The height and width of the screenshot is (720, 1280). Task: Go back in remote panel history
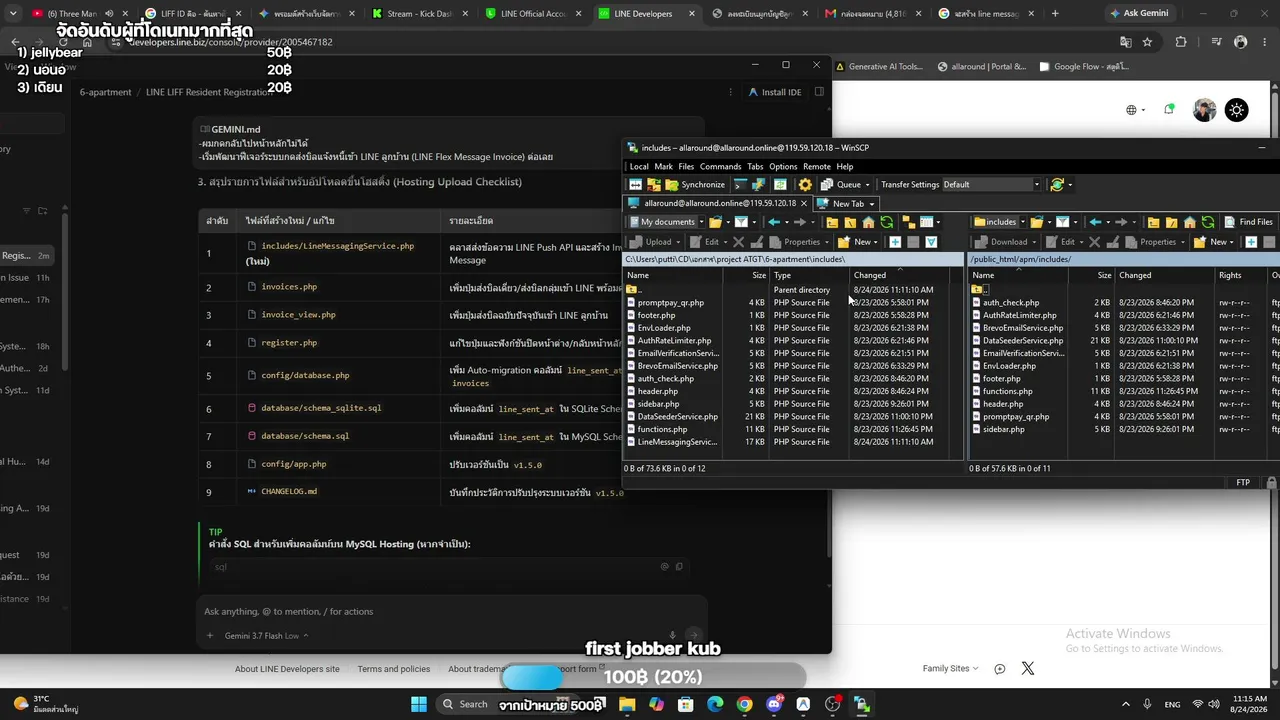[x=1095, y=222]
